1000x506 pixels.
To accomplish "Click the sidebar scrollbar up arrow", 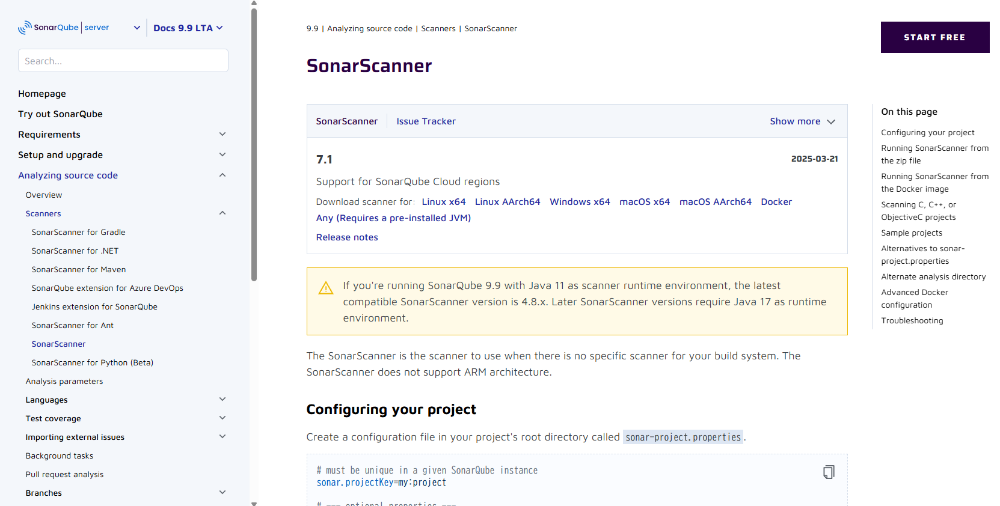I will click(x=254, y=3).
